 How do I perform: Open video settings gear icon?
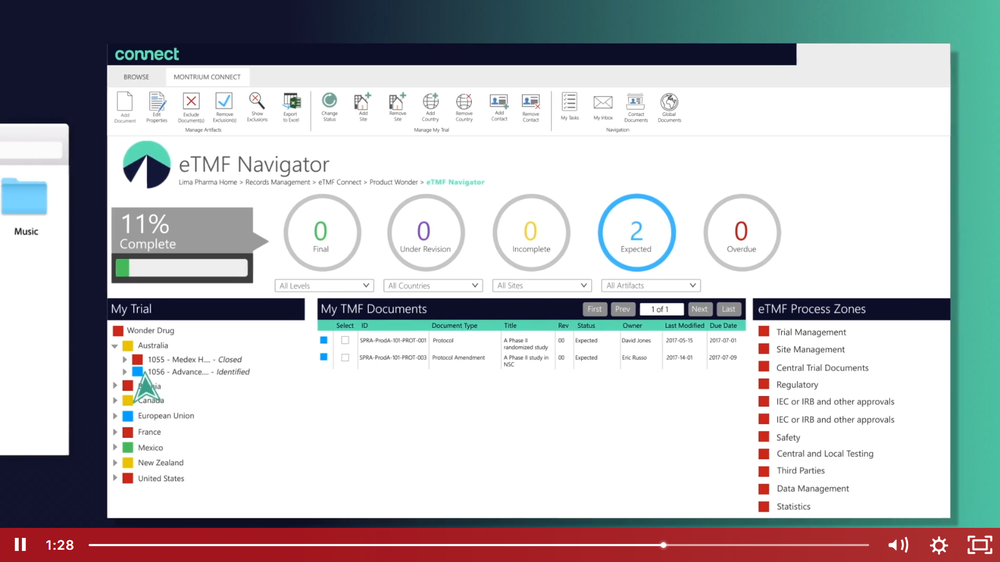(x=939, y=545)
